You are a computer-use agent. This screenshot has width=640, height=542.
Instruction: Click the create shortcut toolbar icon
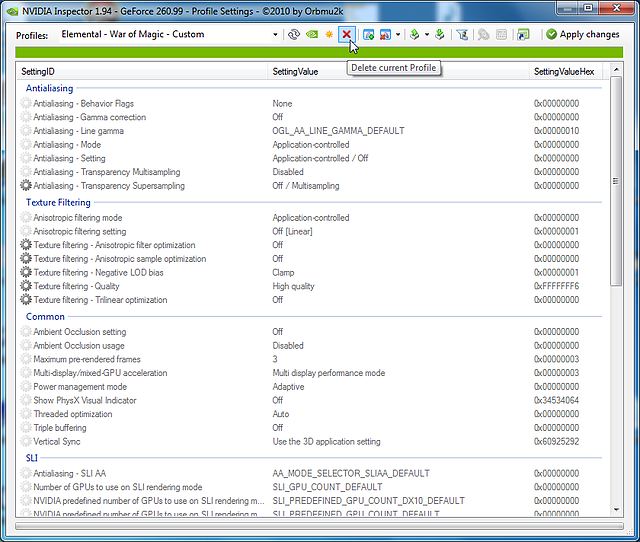523,35
